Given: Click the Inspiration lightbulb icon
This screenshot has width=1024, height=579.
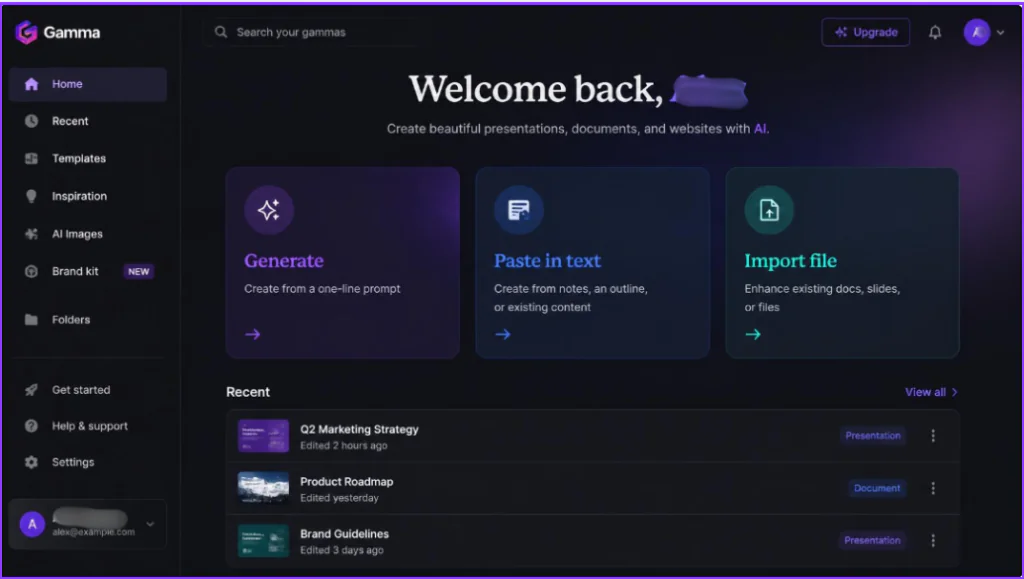Looking at the screenshot, I should click(31, 196).
